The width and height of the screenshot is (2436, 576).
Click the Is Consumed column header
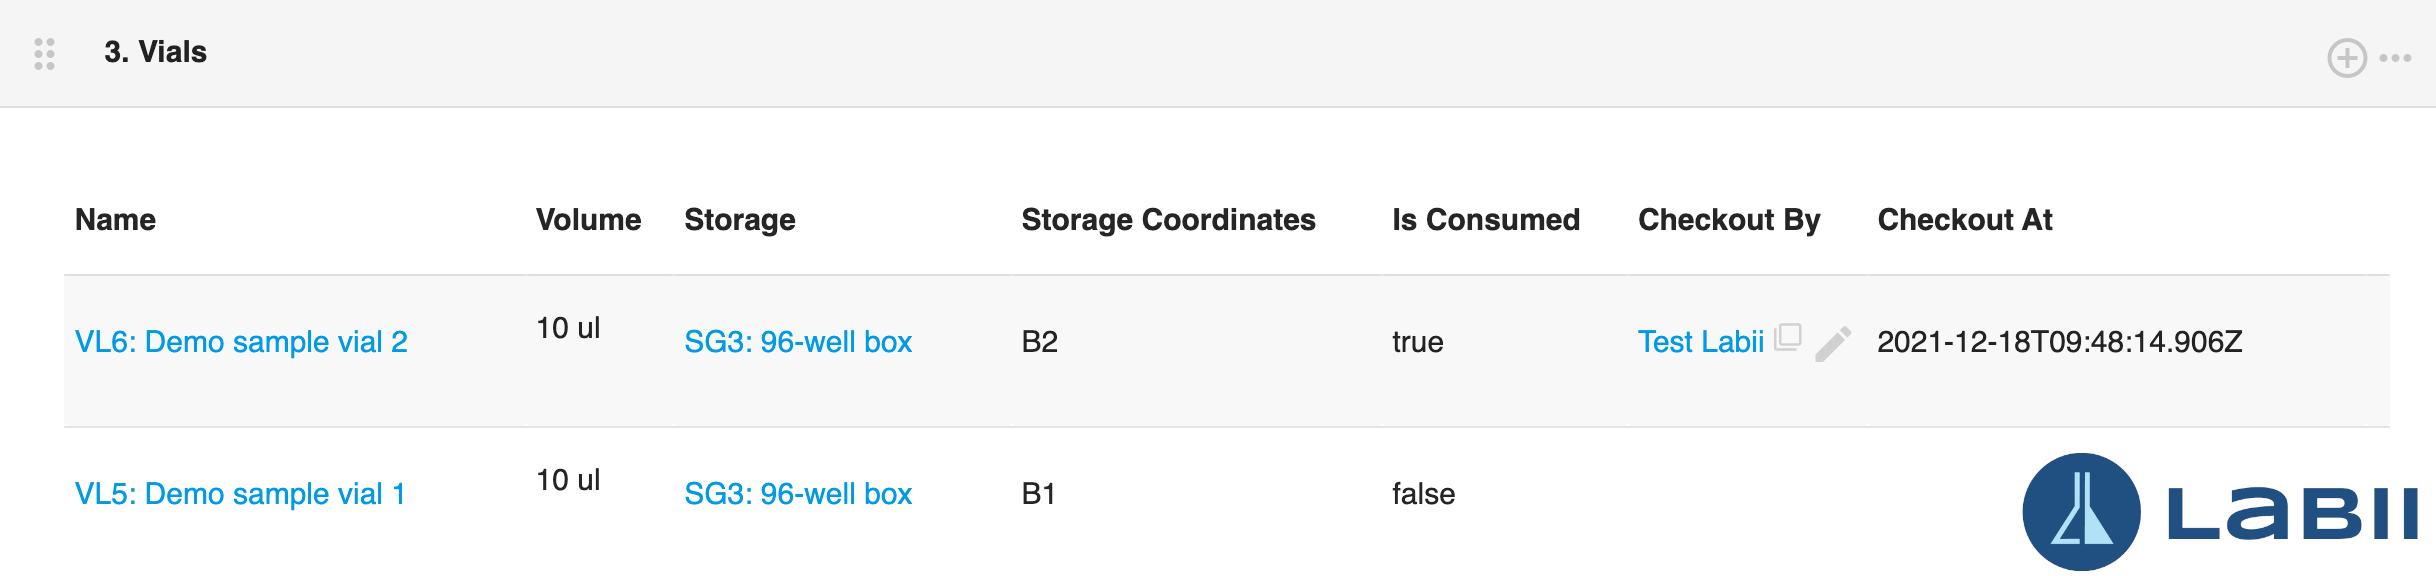(1486, 220)
